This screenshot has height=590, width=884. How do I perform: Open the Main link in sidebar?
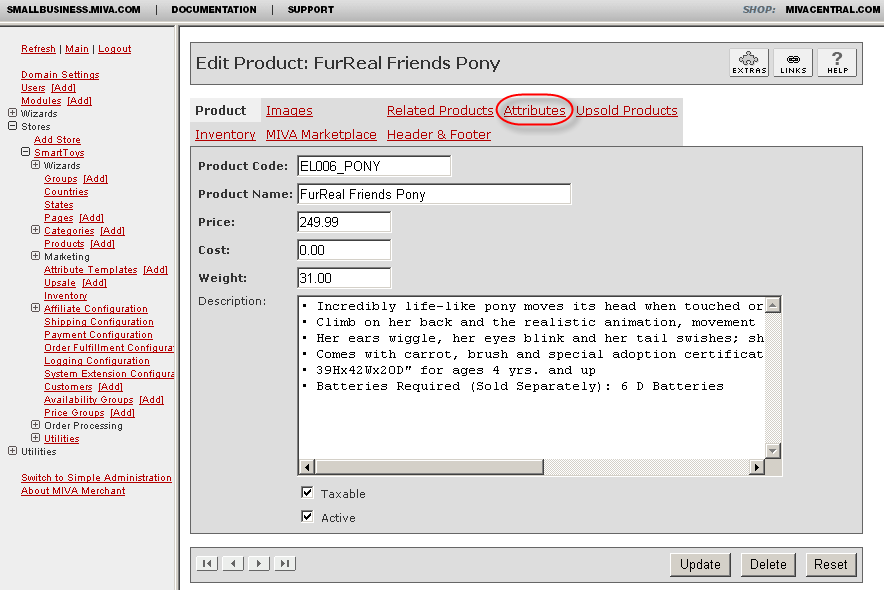[77, 49]
